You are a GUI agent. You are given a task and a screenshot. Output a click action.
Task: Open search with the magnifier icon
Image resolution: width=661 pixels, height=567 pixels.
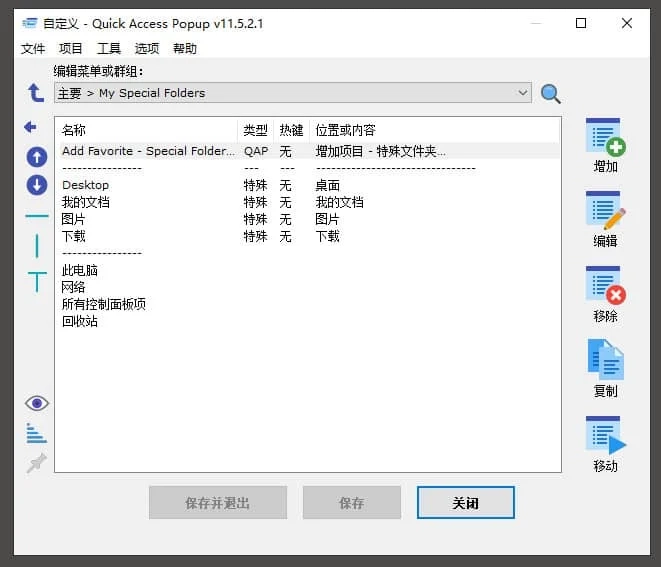tap(551, 94)
